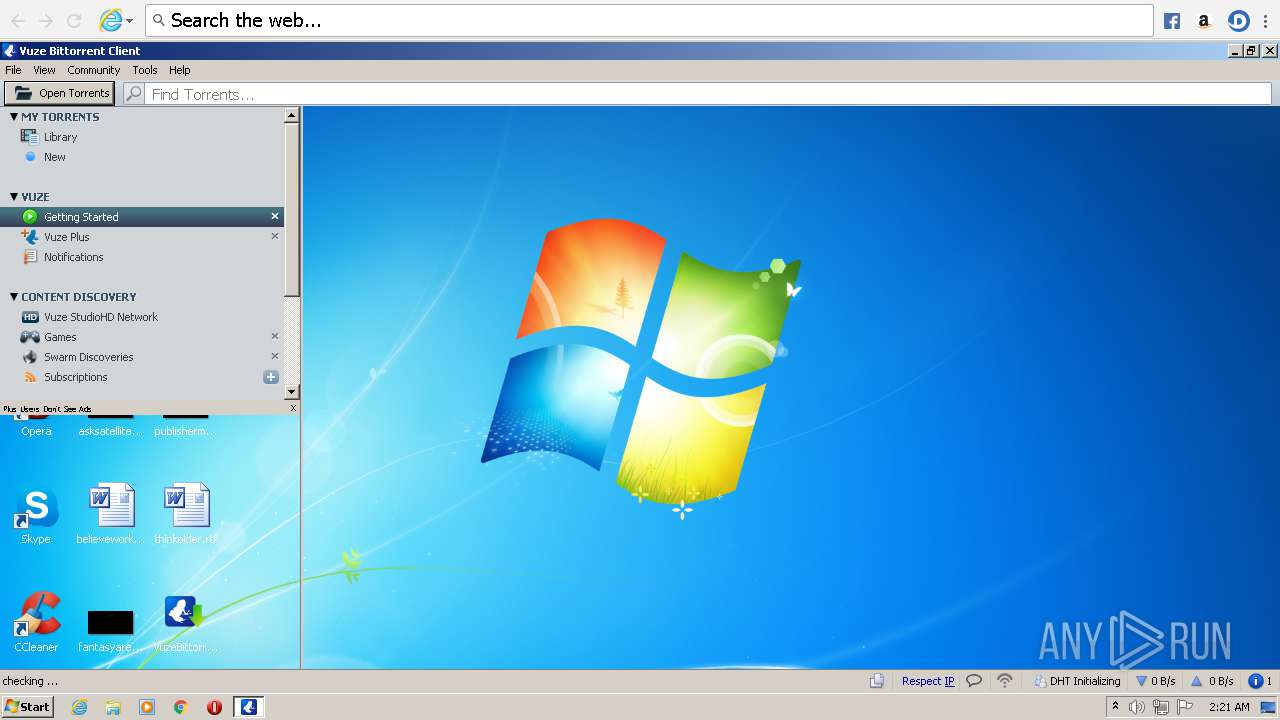Open the Notifications icon
The width and height of the screenshot is (1280, 720).
pos(30,257)
